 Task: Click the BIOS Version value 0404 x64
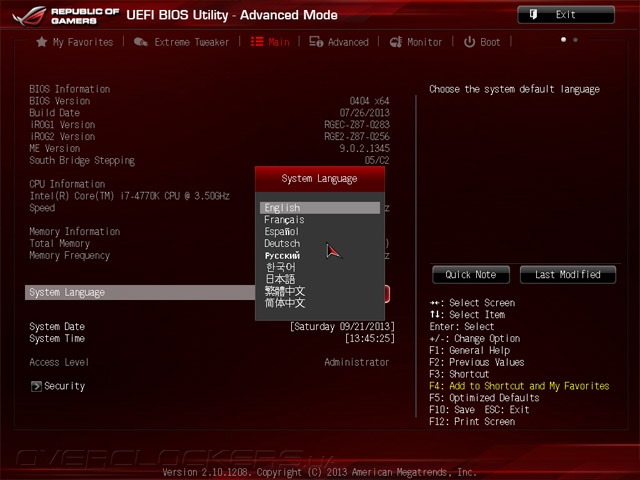pos(369,101)
